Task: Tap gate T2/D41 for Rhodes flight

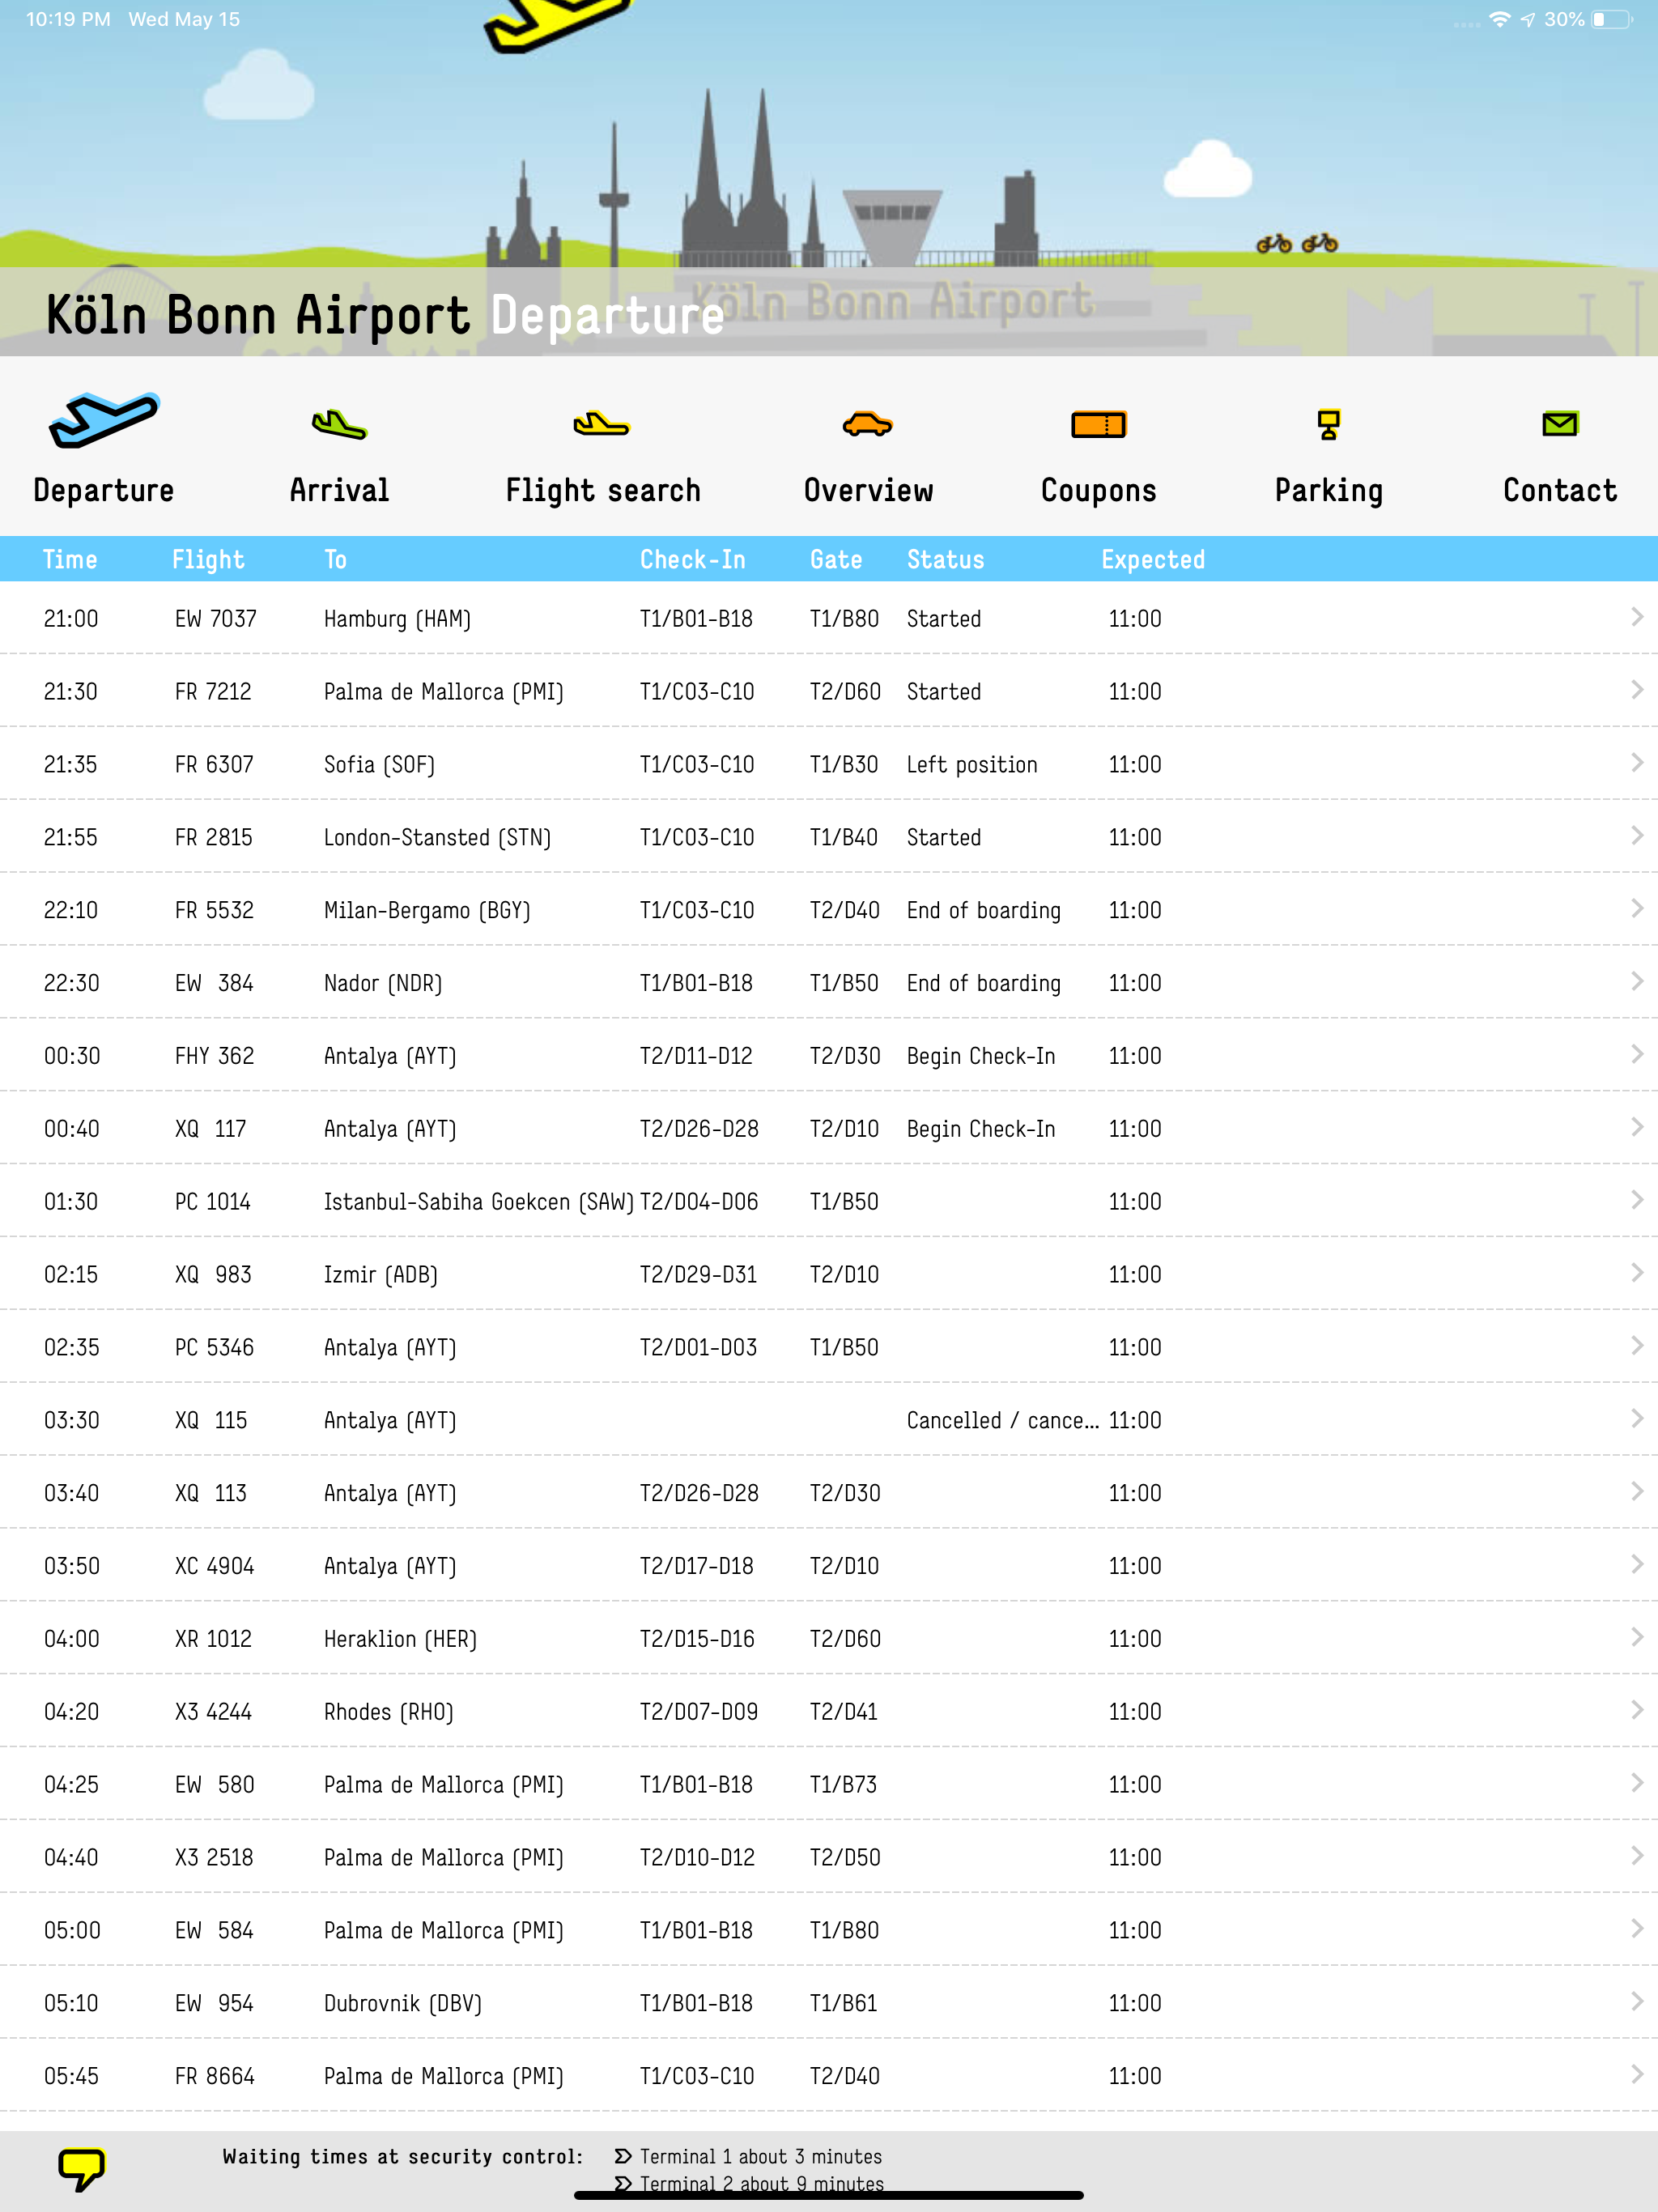Action: click(844, 1712)
